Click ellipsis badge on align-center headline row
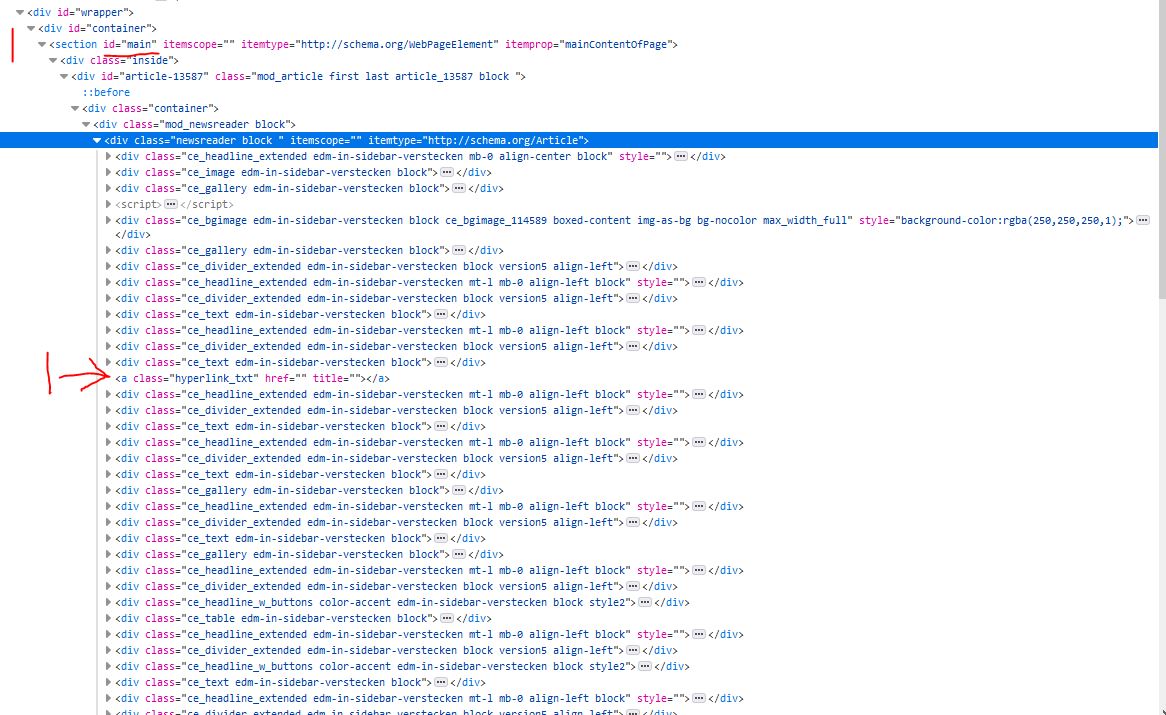The height and width of the screenshot is (715, 1166). tap(680, 156)
